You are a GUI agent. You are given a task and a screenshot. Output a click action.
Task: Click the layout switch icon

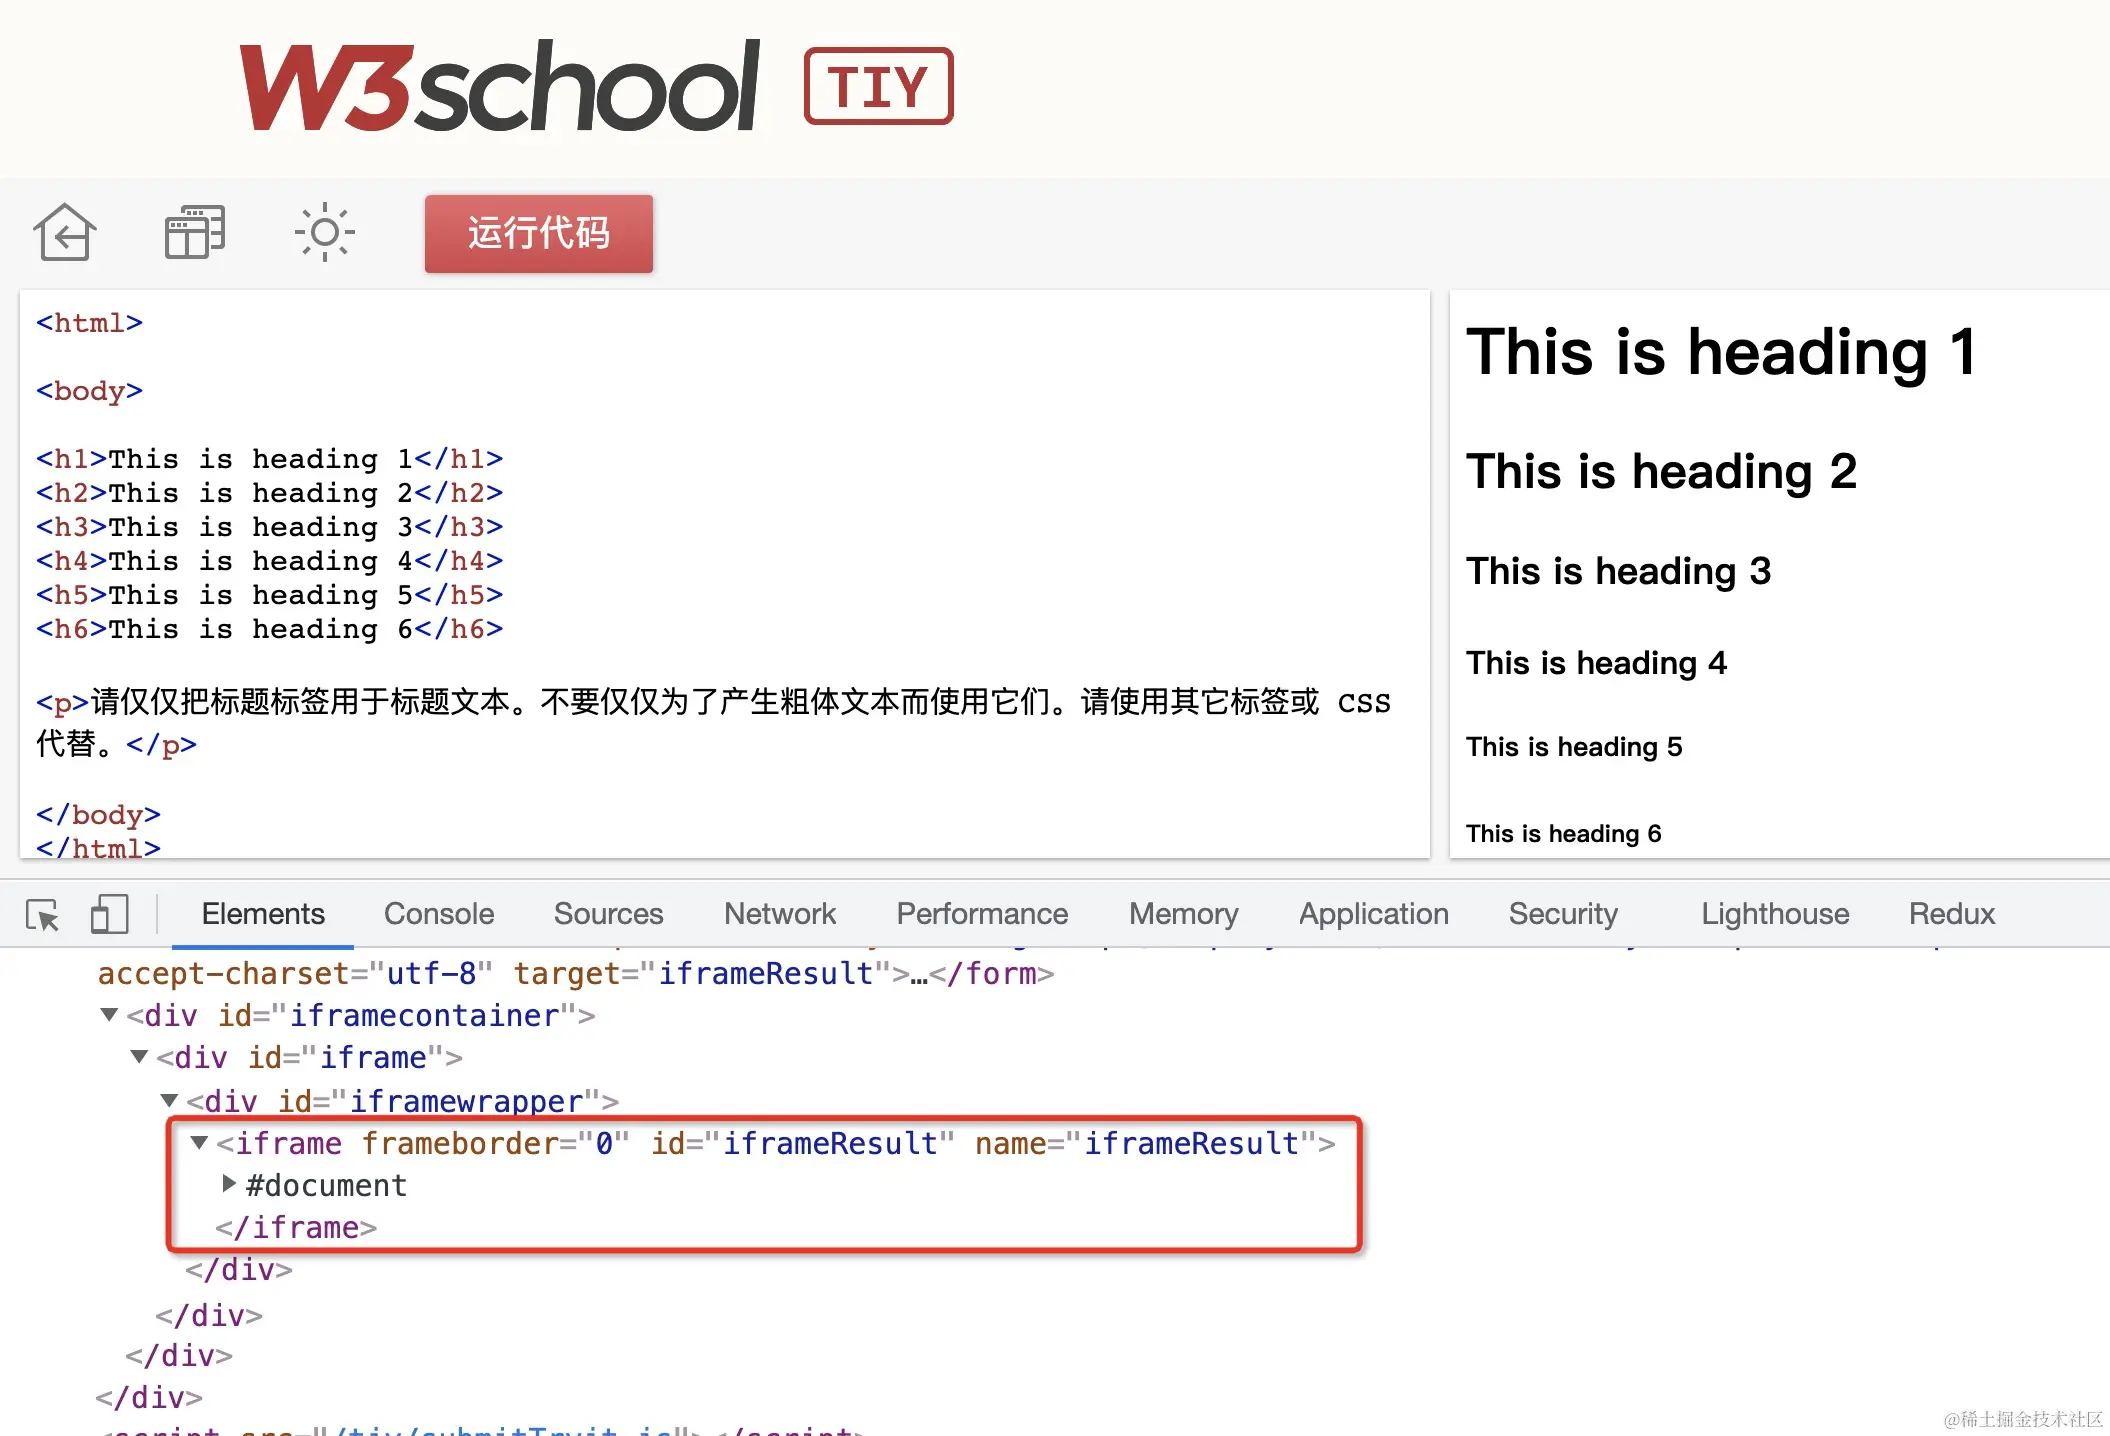(x=194, y=233)
